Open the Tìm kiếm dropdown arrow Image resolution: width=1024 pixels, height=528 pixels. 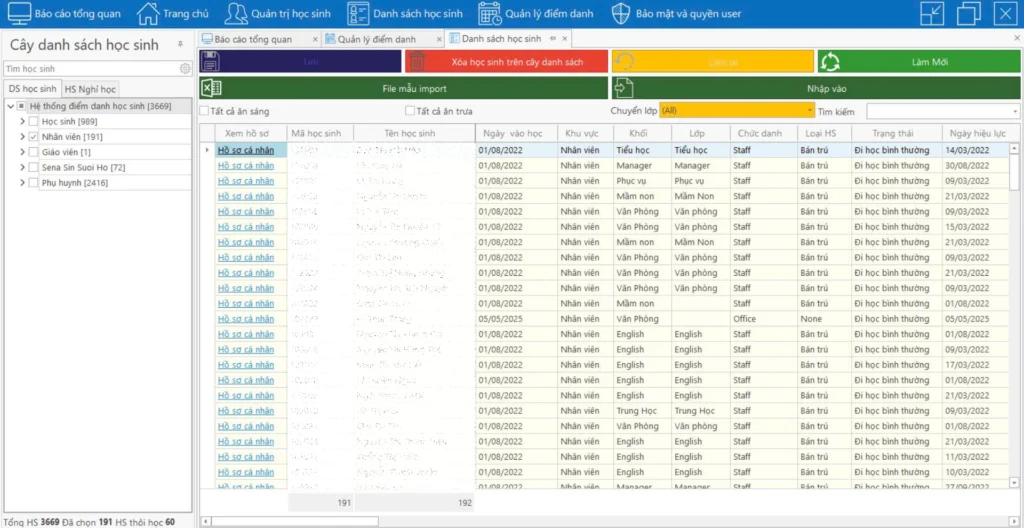(1016, 112)
